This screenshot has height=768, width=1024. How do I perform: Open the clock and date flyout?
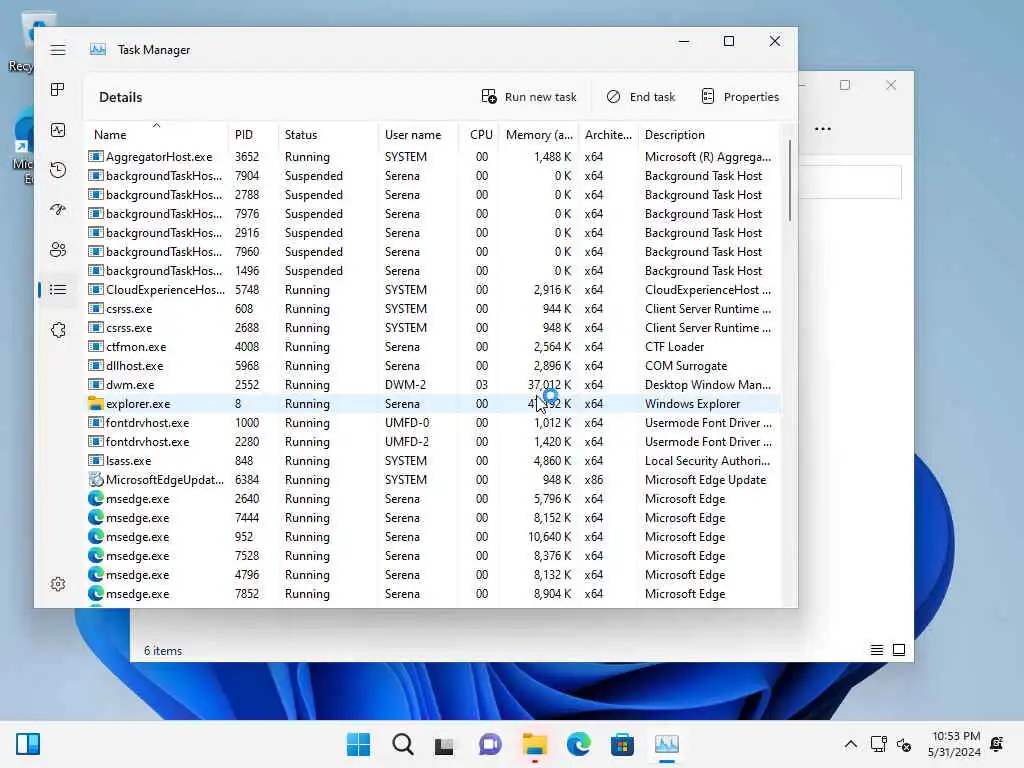(x=954, y=744)
